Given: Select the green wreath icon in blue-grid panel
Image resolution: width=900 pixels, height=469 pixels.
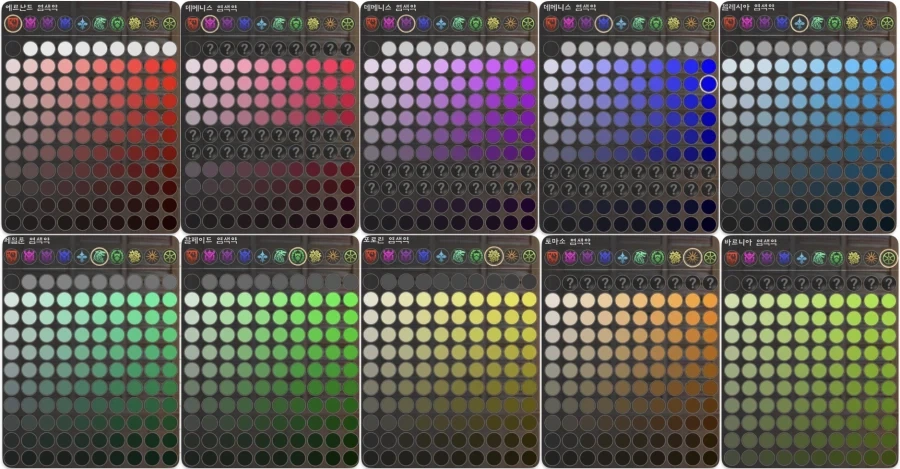Looking at the screenshot, I should pos(656,24).
